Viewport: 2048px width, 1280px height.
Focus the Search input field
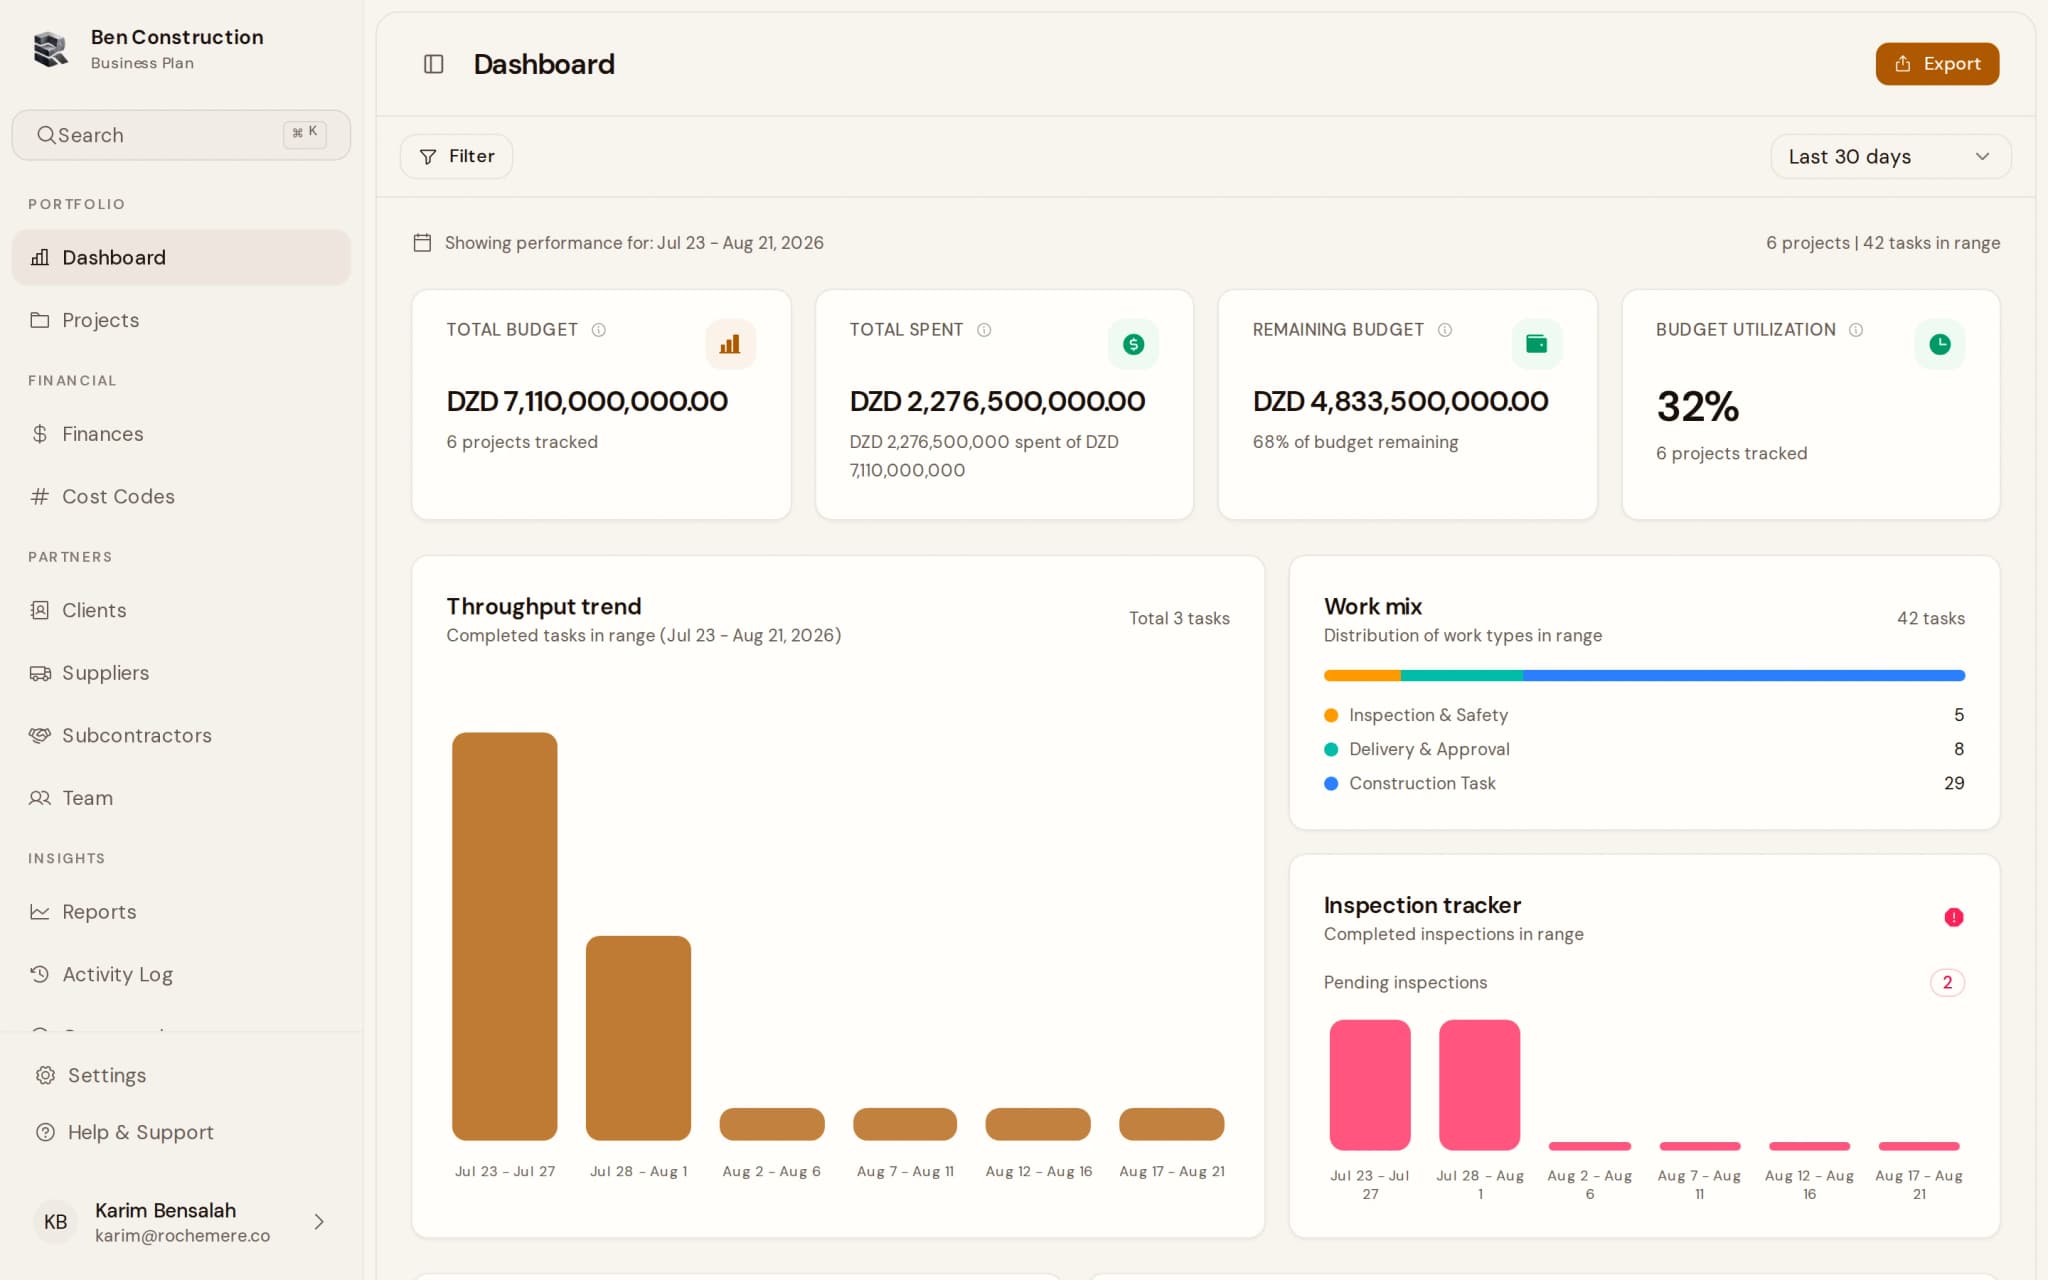(181, 135)
